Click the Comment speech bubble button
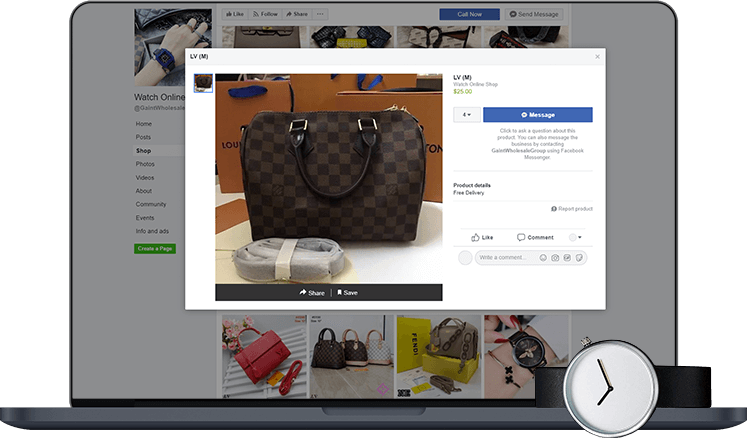This screenshot has height=439, width=747. 535,237
